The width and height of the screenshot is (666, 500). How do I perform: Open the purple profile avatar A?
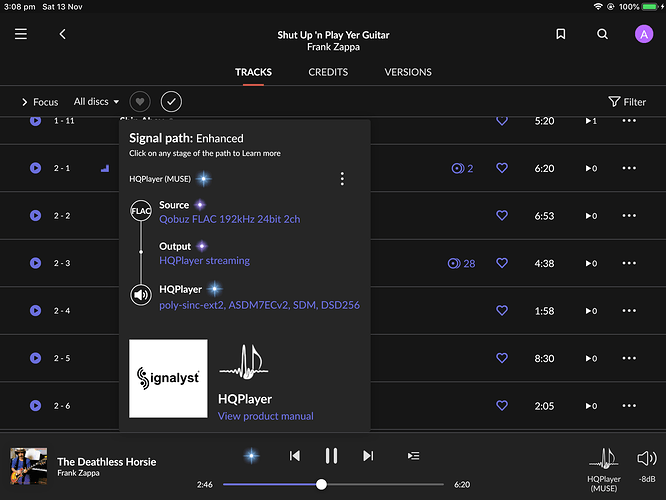point(644,34)
